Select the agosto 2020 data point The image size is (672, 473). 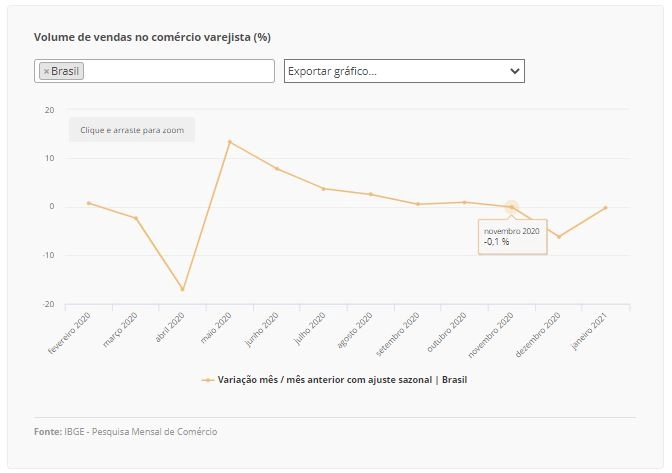(x=371, y=194)
